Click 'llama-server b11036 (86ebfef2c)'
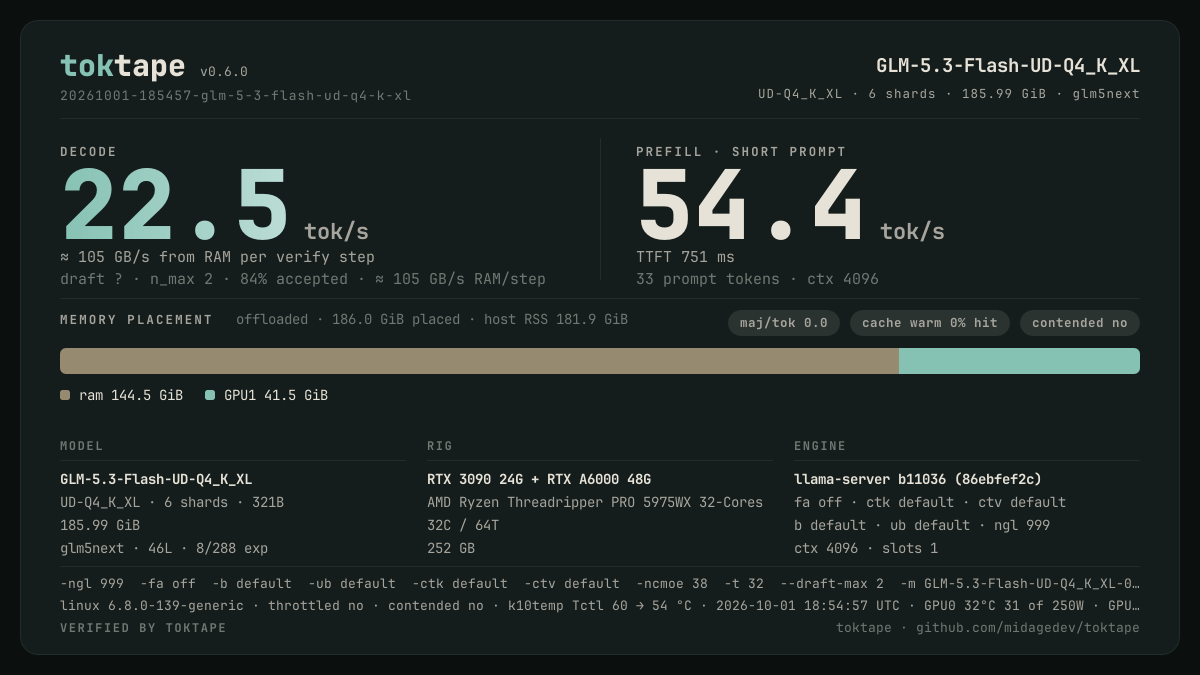Screen dimensions: 1200x675 (918, 479)
